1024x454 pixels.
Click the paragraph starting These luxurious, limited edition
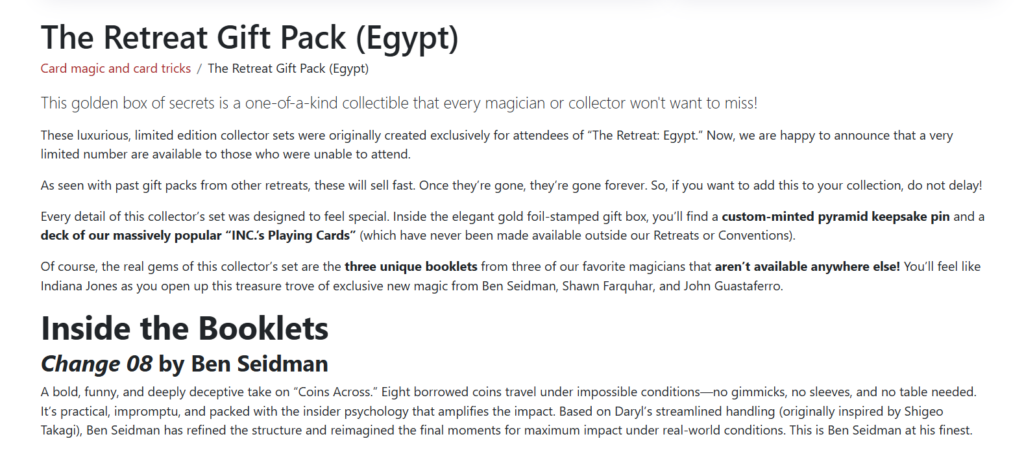pyautogui.click(x=497, y=145)
